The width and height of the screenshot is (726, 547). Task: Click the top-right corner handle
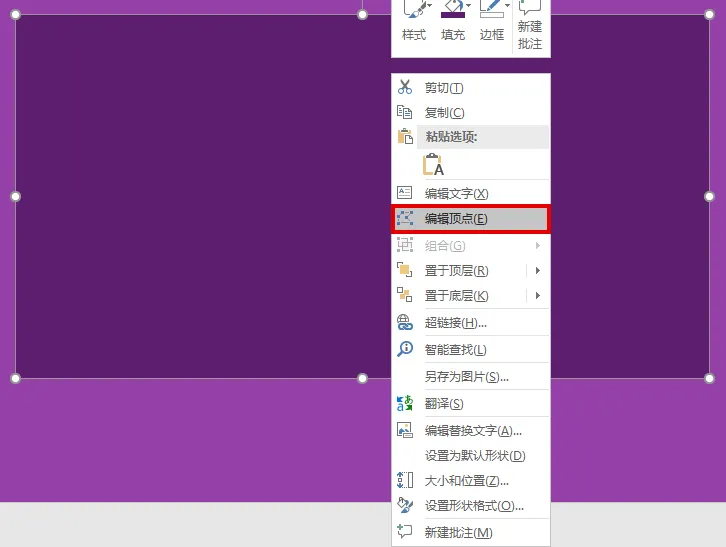[x=709, y=14]
